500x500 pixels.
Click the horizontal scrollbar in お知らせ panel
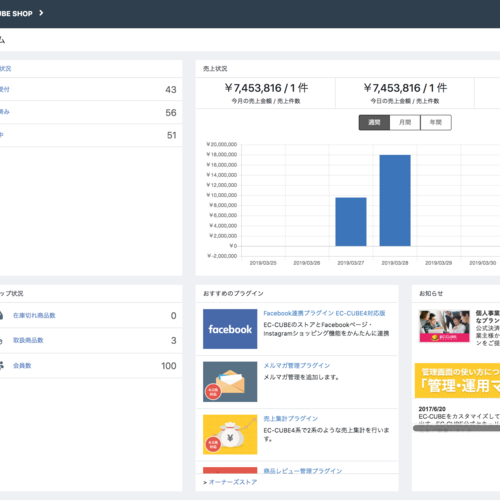click(x=456, y=428)
